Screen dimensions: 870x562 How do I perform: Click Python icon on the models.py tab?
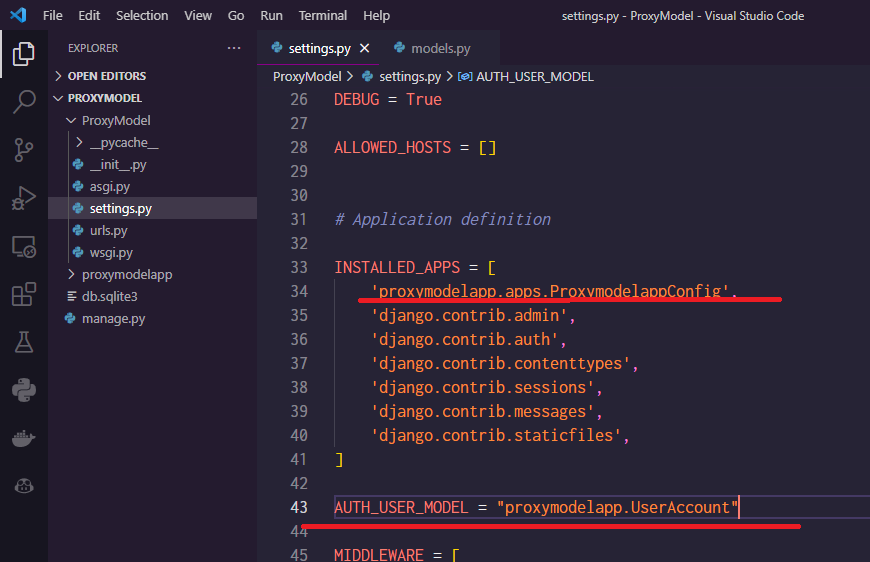coord(399,48)
